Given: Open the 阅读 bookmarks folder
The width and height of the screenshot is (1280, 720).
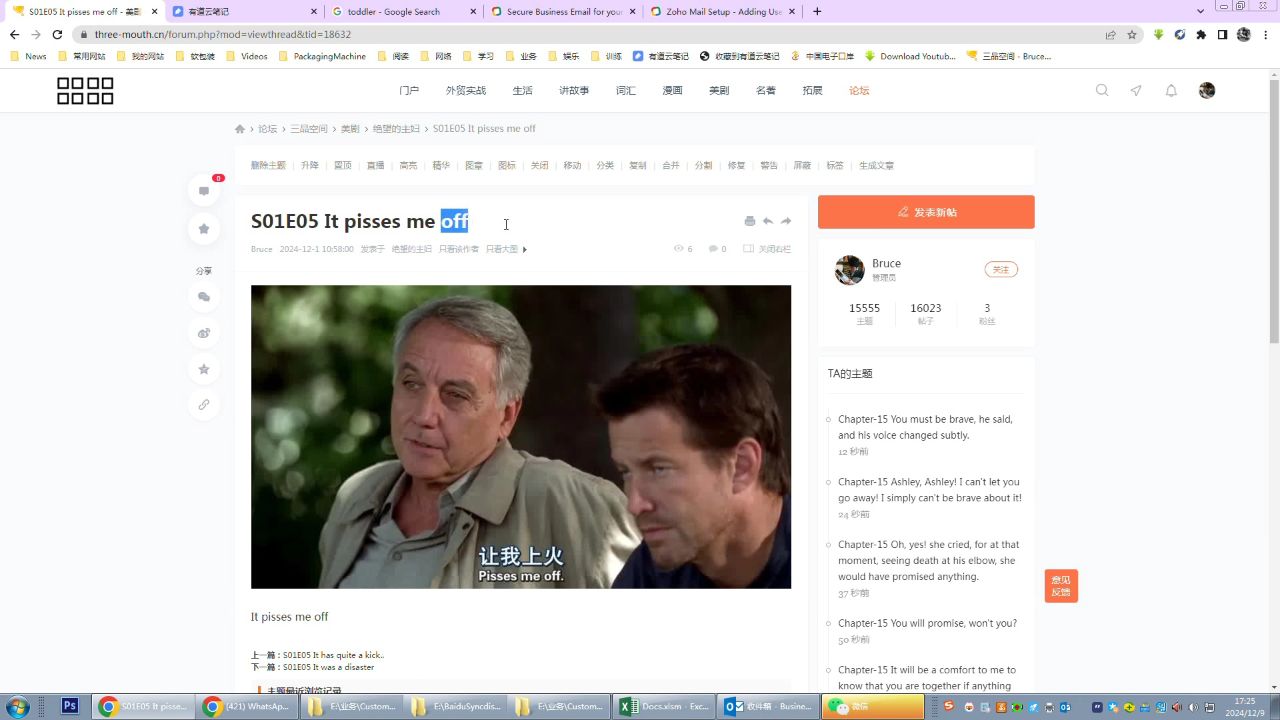Looking at the screenshot, I should (393, 56).
